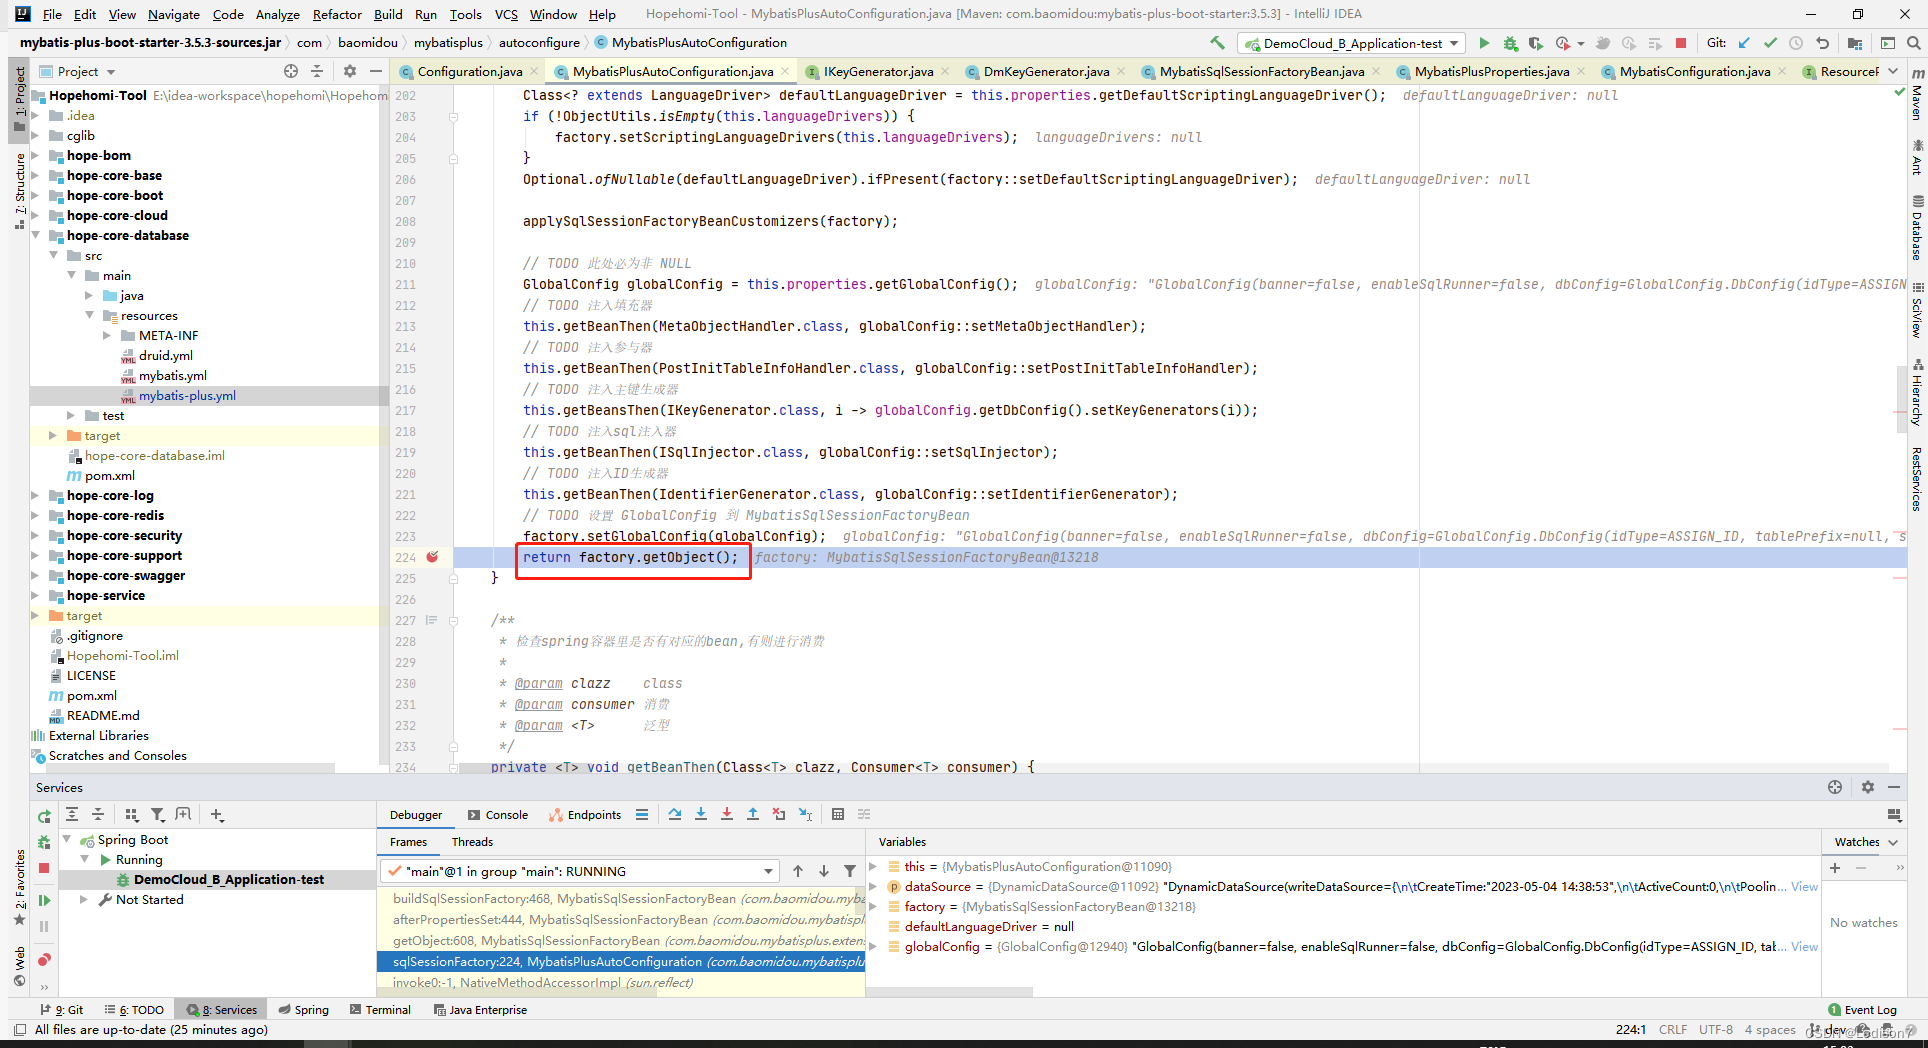
Task: Open the Spring tool window button
Action: [304, 1010]
